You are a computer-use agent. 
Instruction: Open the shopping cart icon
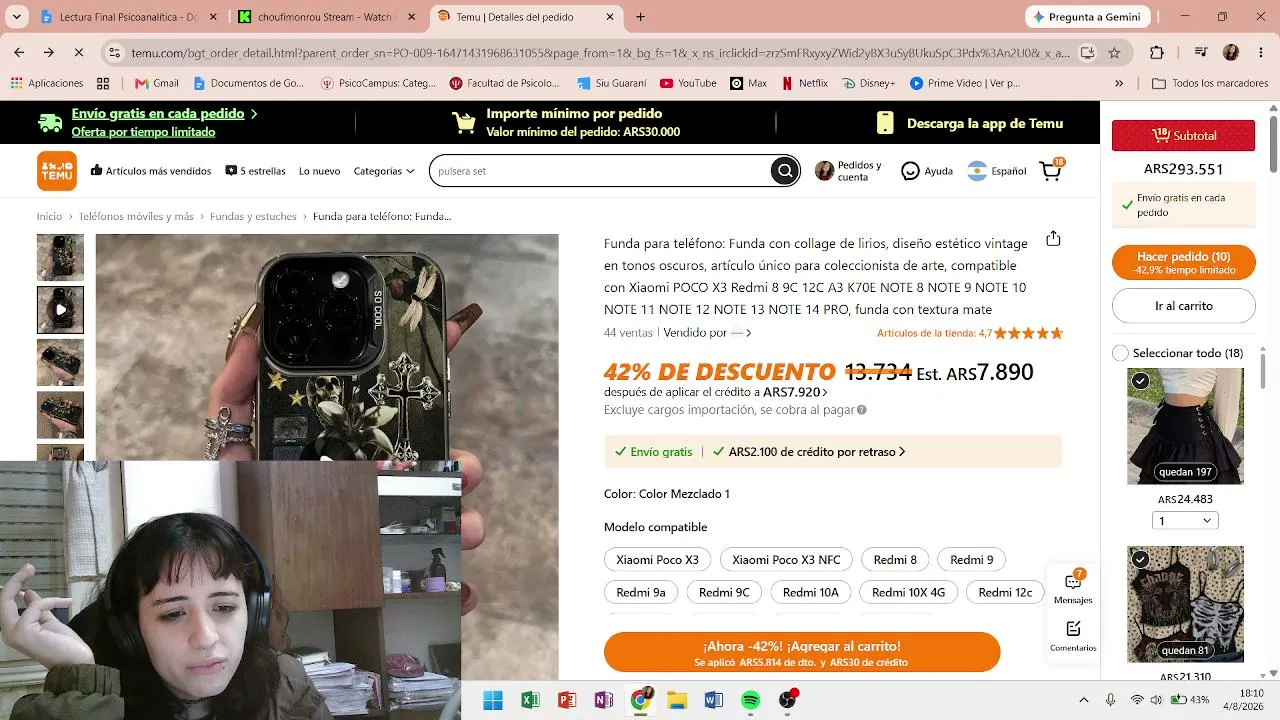click(1051, 170)
